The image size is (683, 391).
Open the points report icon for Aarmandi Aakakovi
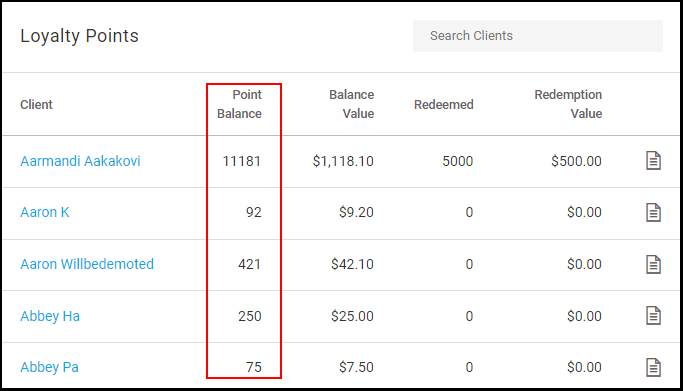coord(653,161)
